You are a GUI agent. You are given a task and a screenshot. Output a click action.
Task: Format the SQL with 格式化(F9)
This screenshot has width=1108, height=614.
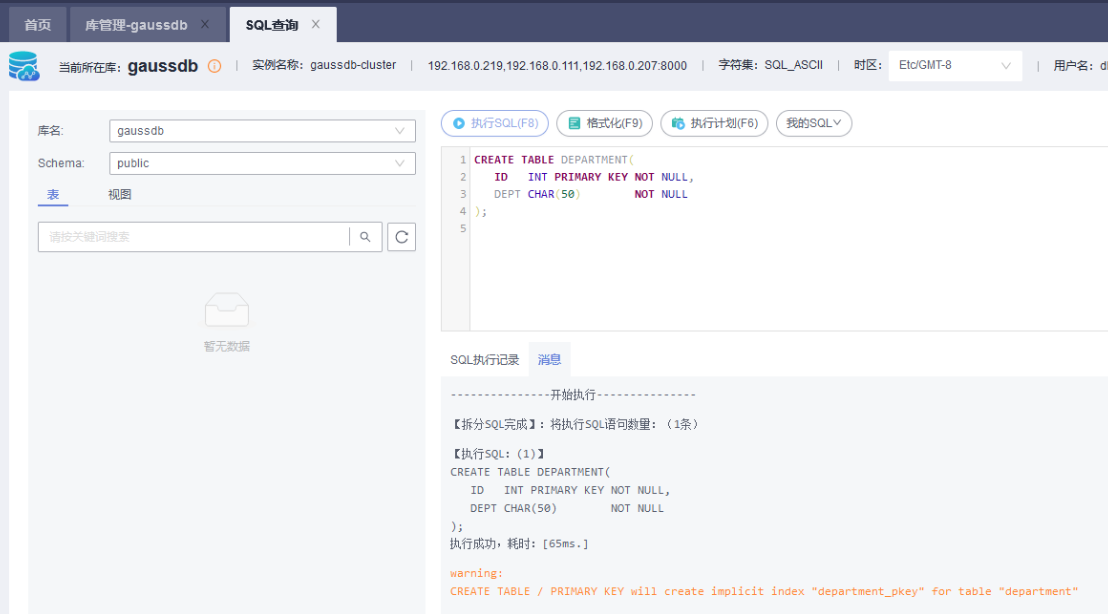tap(604, 123)
